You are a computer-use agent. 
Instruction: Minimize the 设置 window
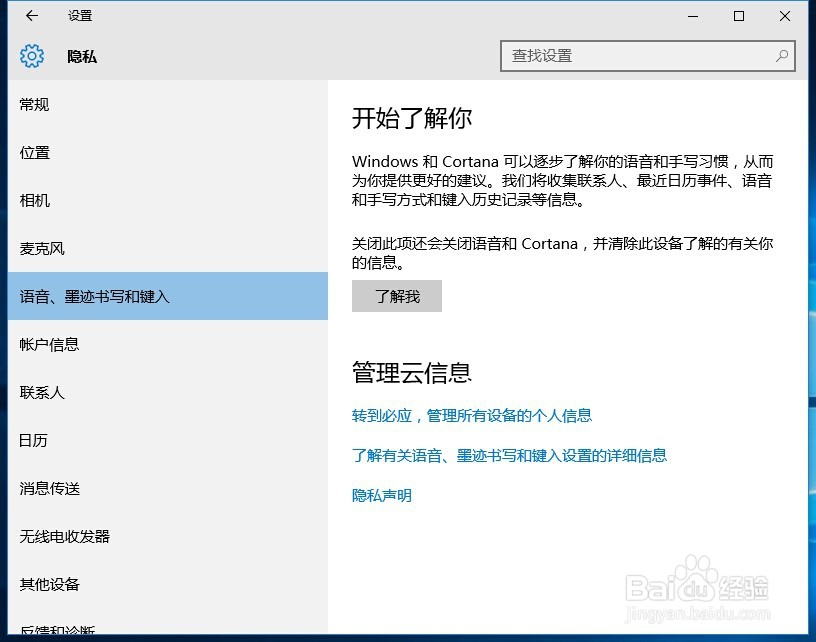[693, 16]
